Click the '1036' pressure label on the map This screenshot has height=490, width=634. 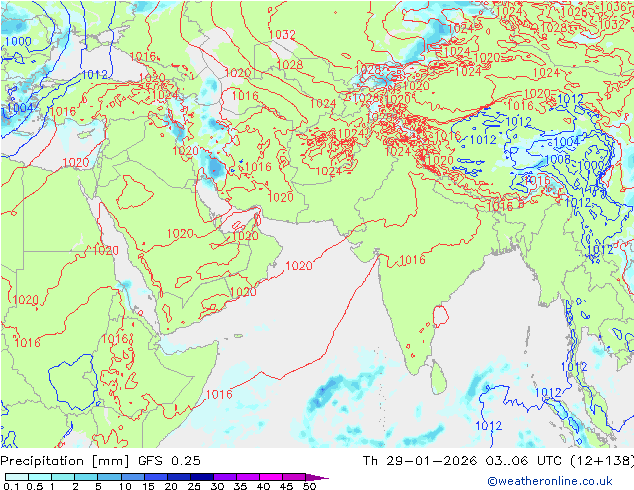click(613, 6)
